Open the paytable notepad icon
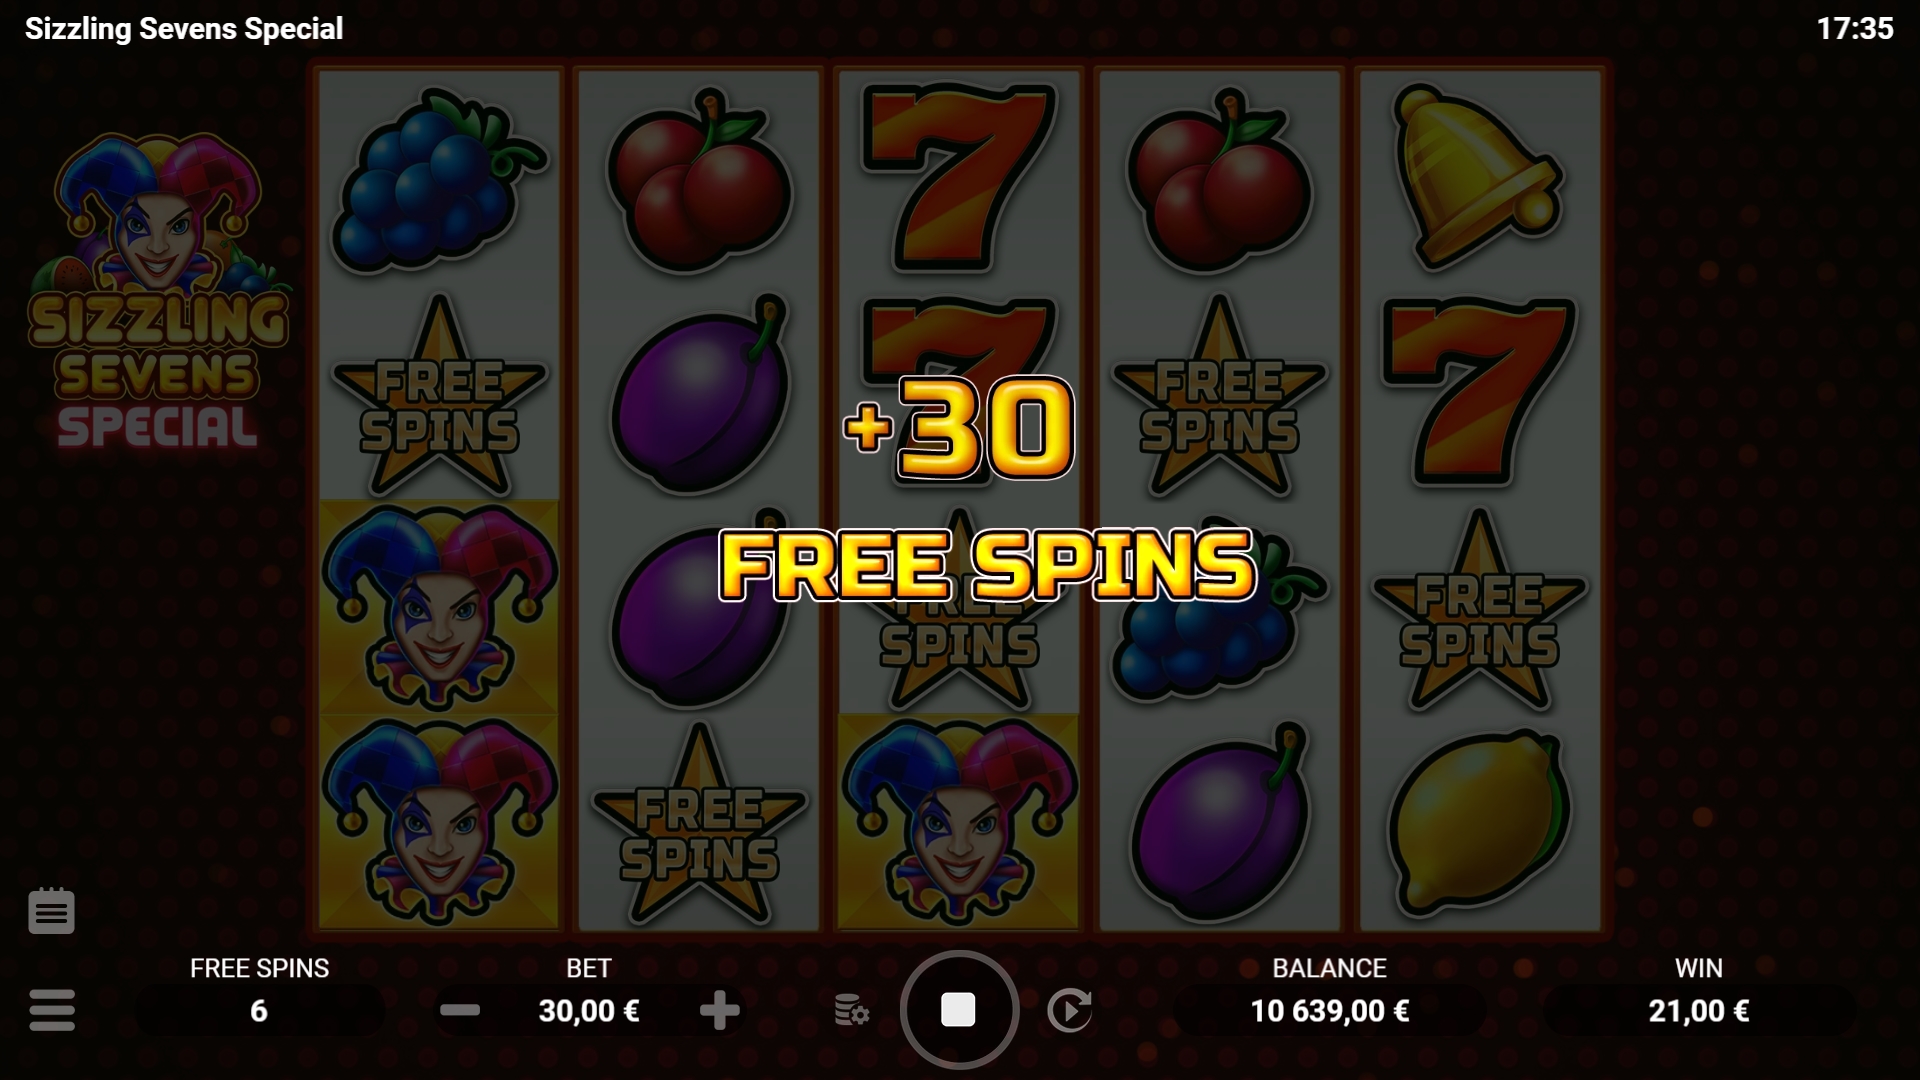The height and width of the screenshot is (1080, 1920). point(51,910)
